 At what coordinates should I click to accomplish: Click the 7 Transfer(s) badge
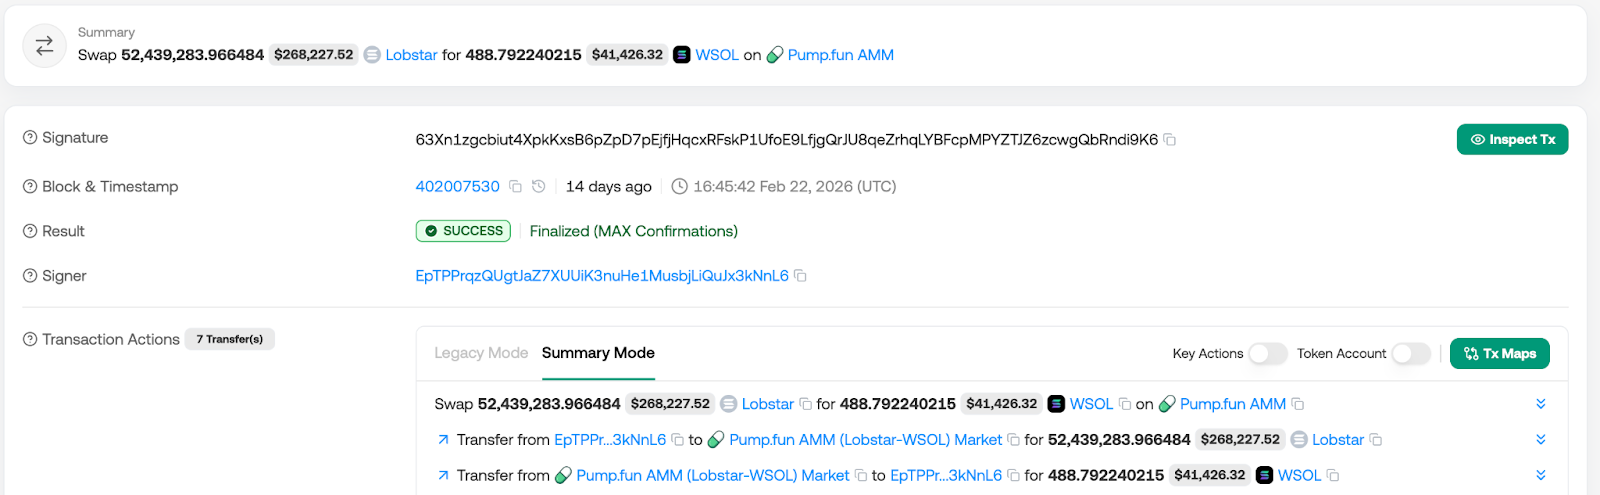(x=229, y=340)
